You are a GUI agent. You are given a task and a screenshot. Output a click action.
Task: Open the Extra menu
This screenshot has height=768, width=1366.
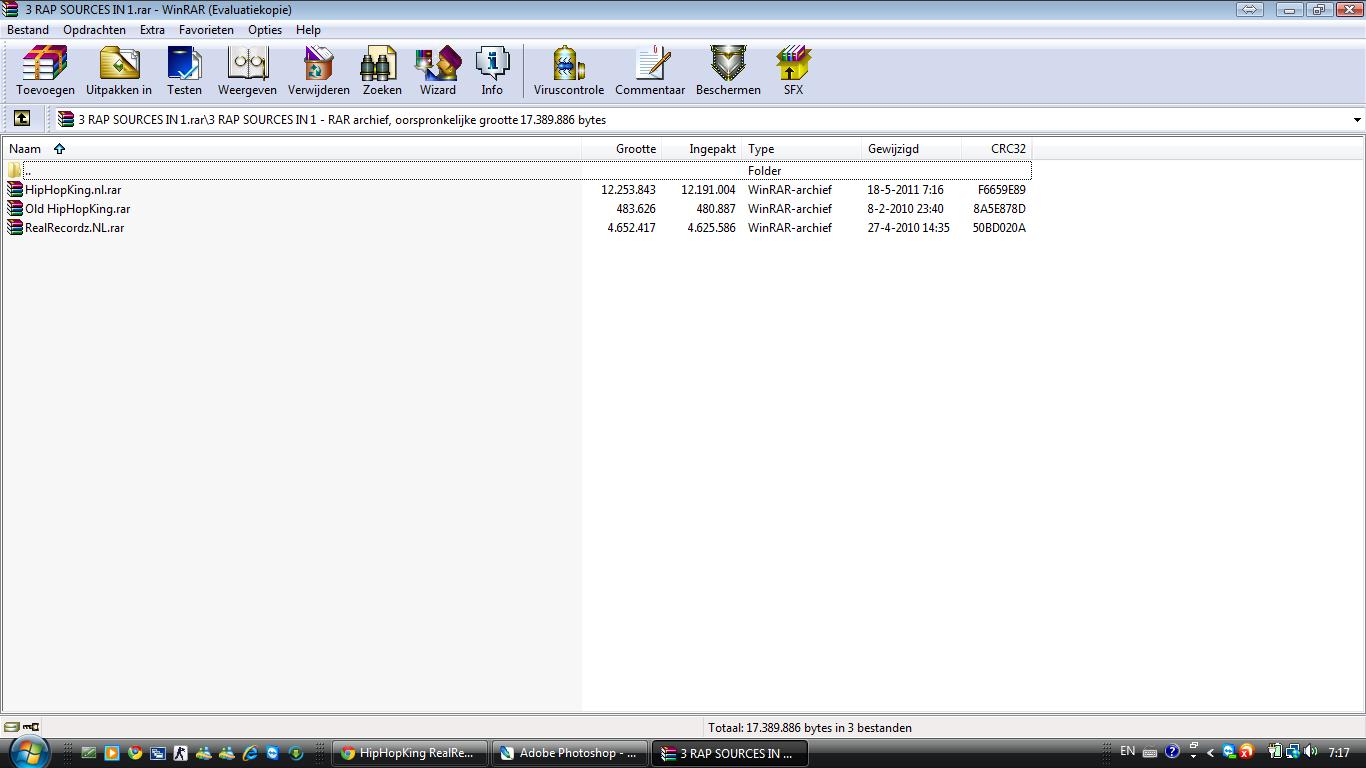[152, 30]
